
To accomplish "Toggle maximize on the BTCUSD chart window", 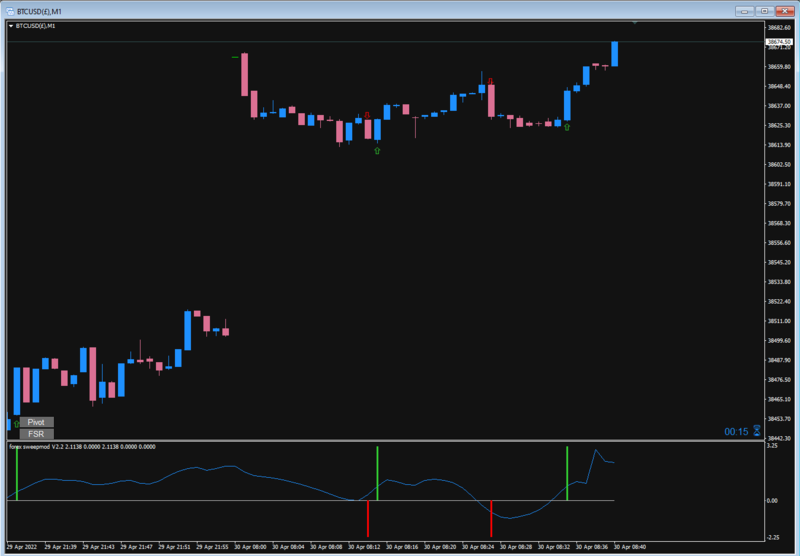I will point(764,11).
